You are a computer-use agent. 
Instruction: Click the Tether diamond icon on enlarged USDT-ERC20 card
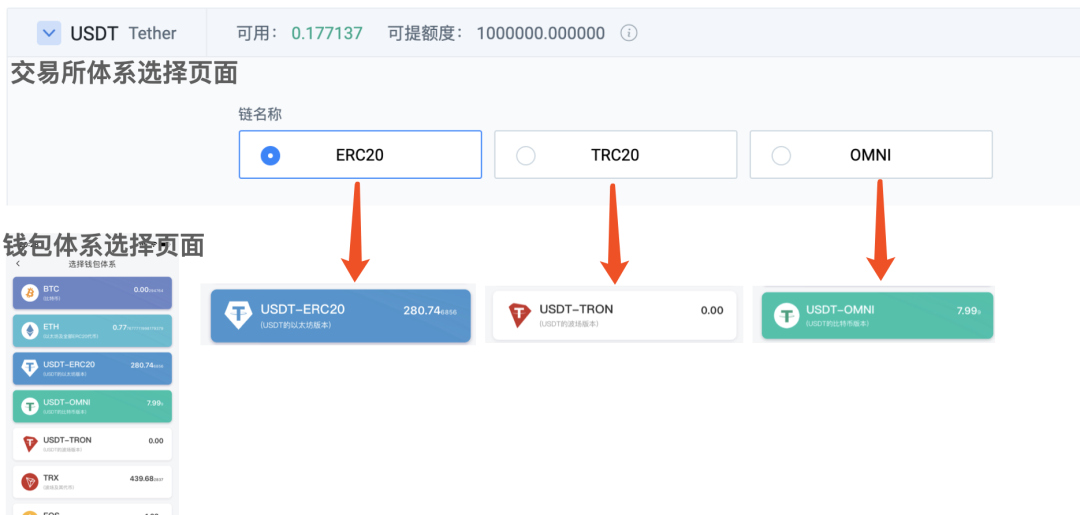(x=239, y=315)
